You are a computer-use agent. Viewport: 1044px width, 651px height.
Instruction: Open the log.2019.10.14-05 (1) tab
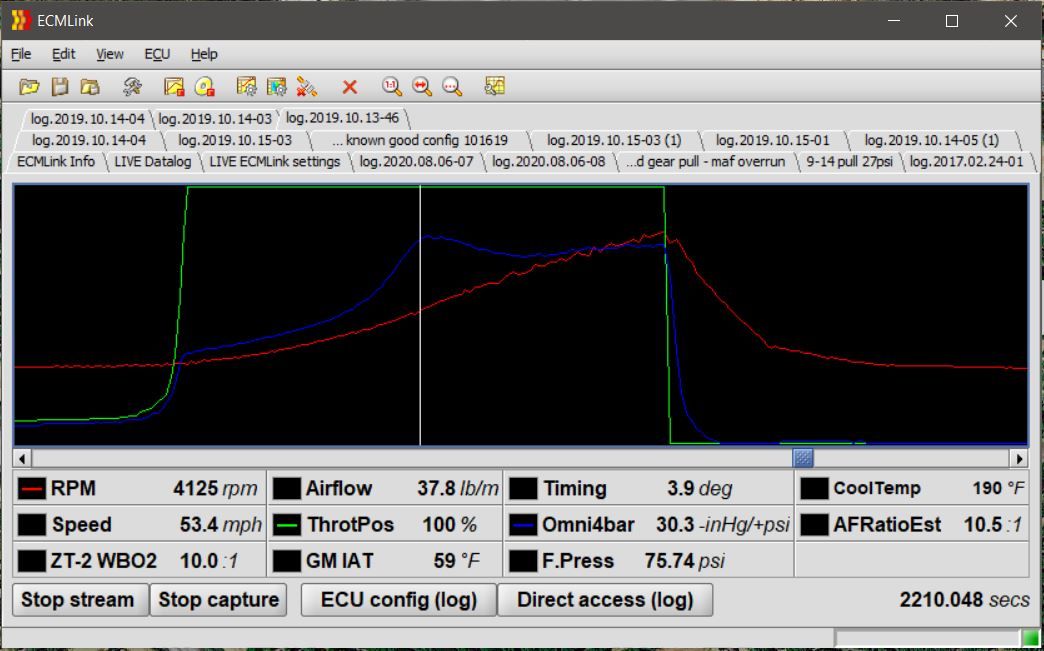pyautogui.click(x=931, y=140)
